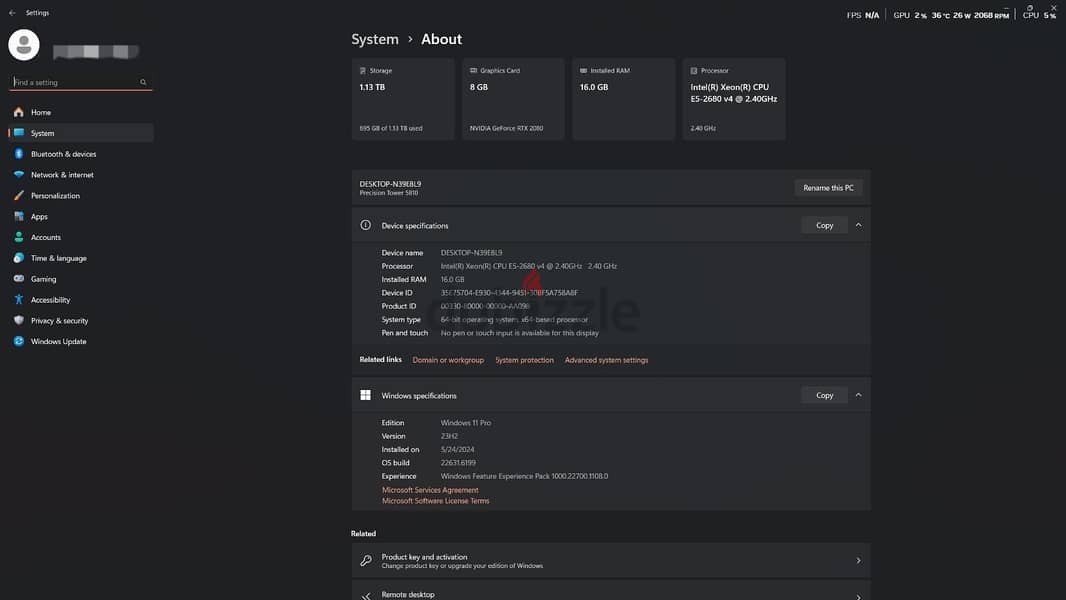1066x600 pixels.
Task: Open Accessibility settings
Action: click(x=81, y=300)
